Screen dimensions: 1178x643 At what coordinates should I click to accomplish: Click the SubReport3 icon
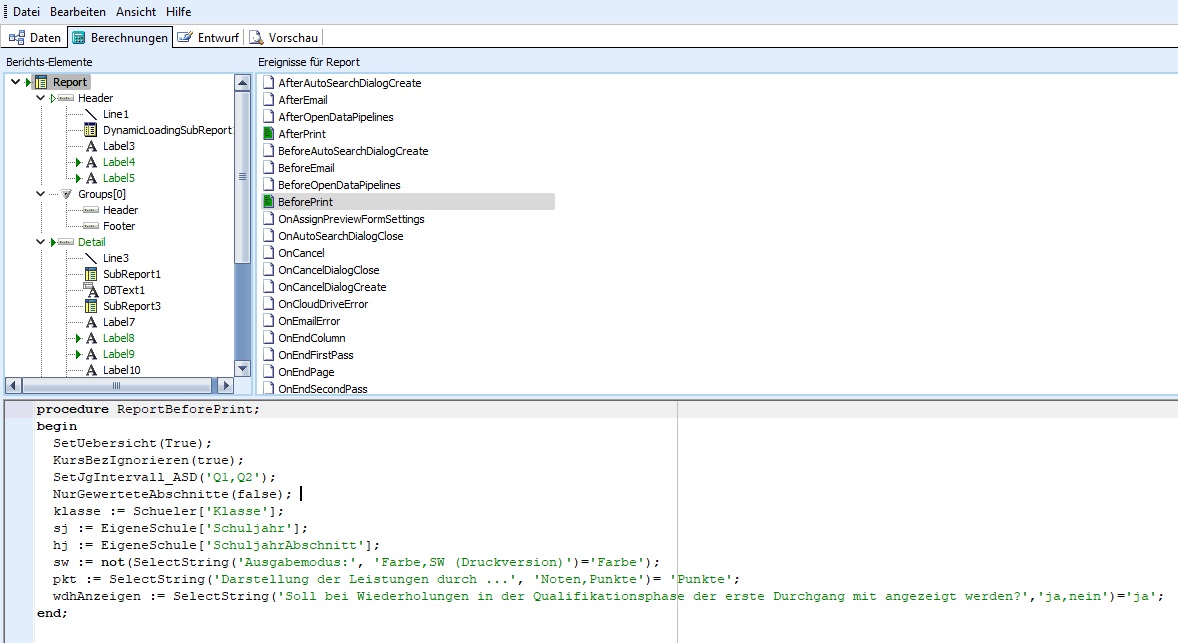(90, 306)
